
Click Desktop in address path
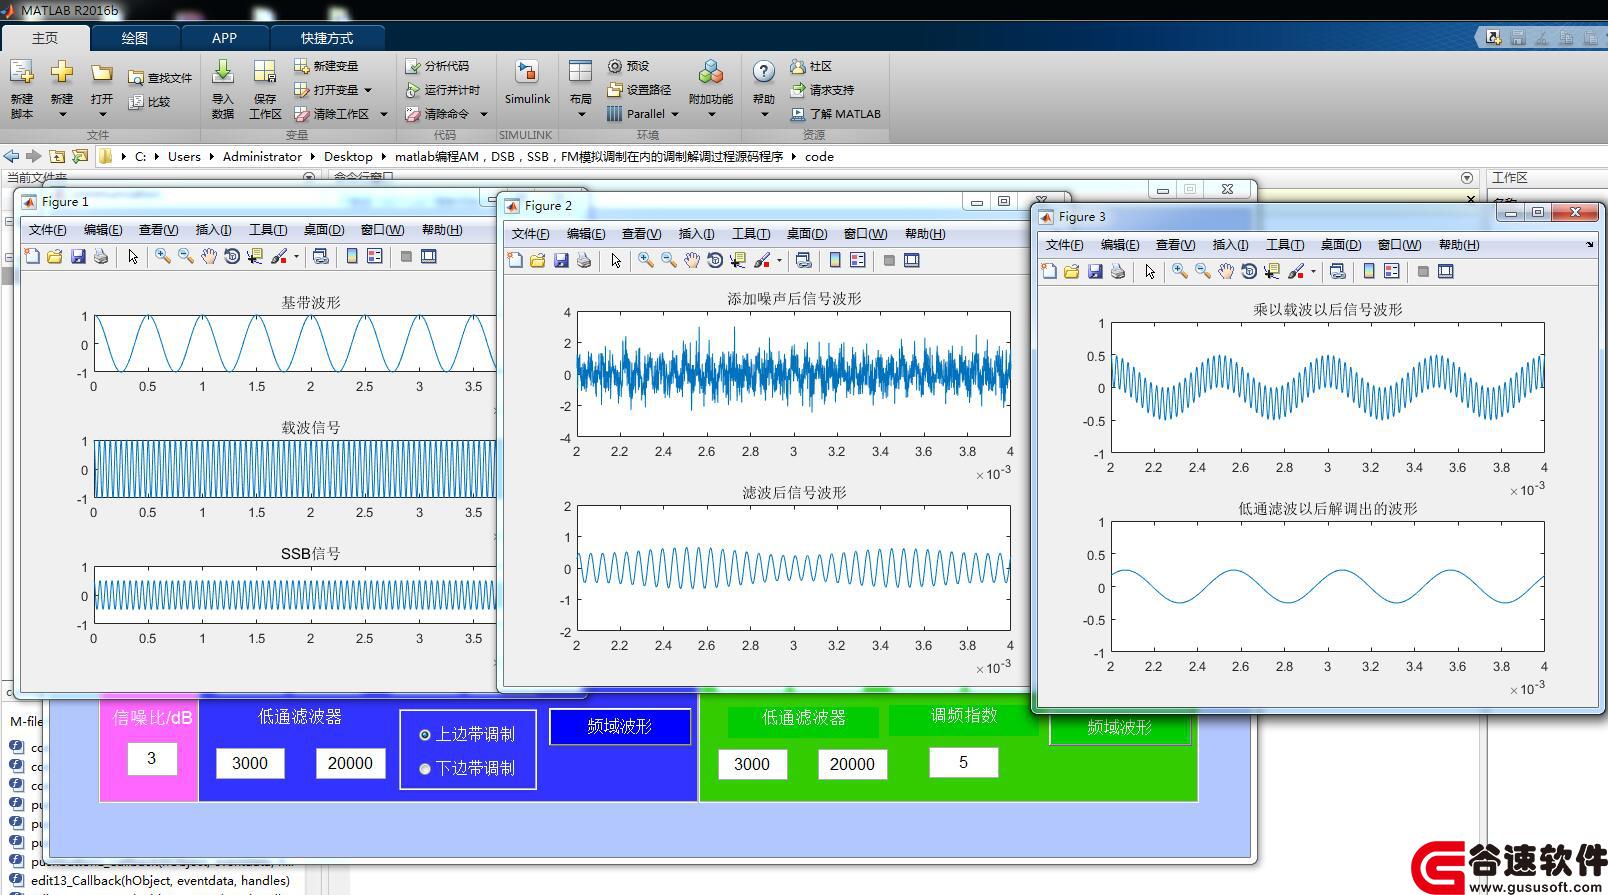[348, 157]
